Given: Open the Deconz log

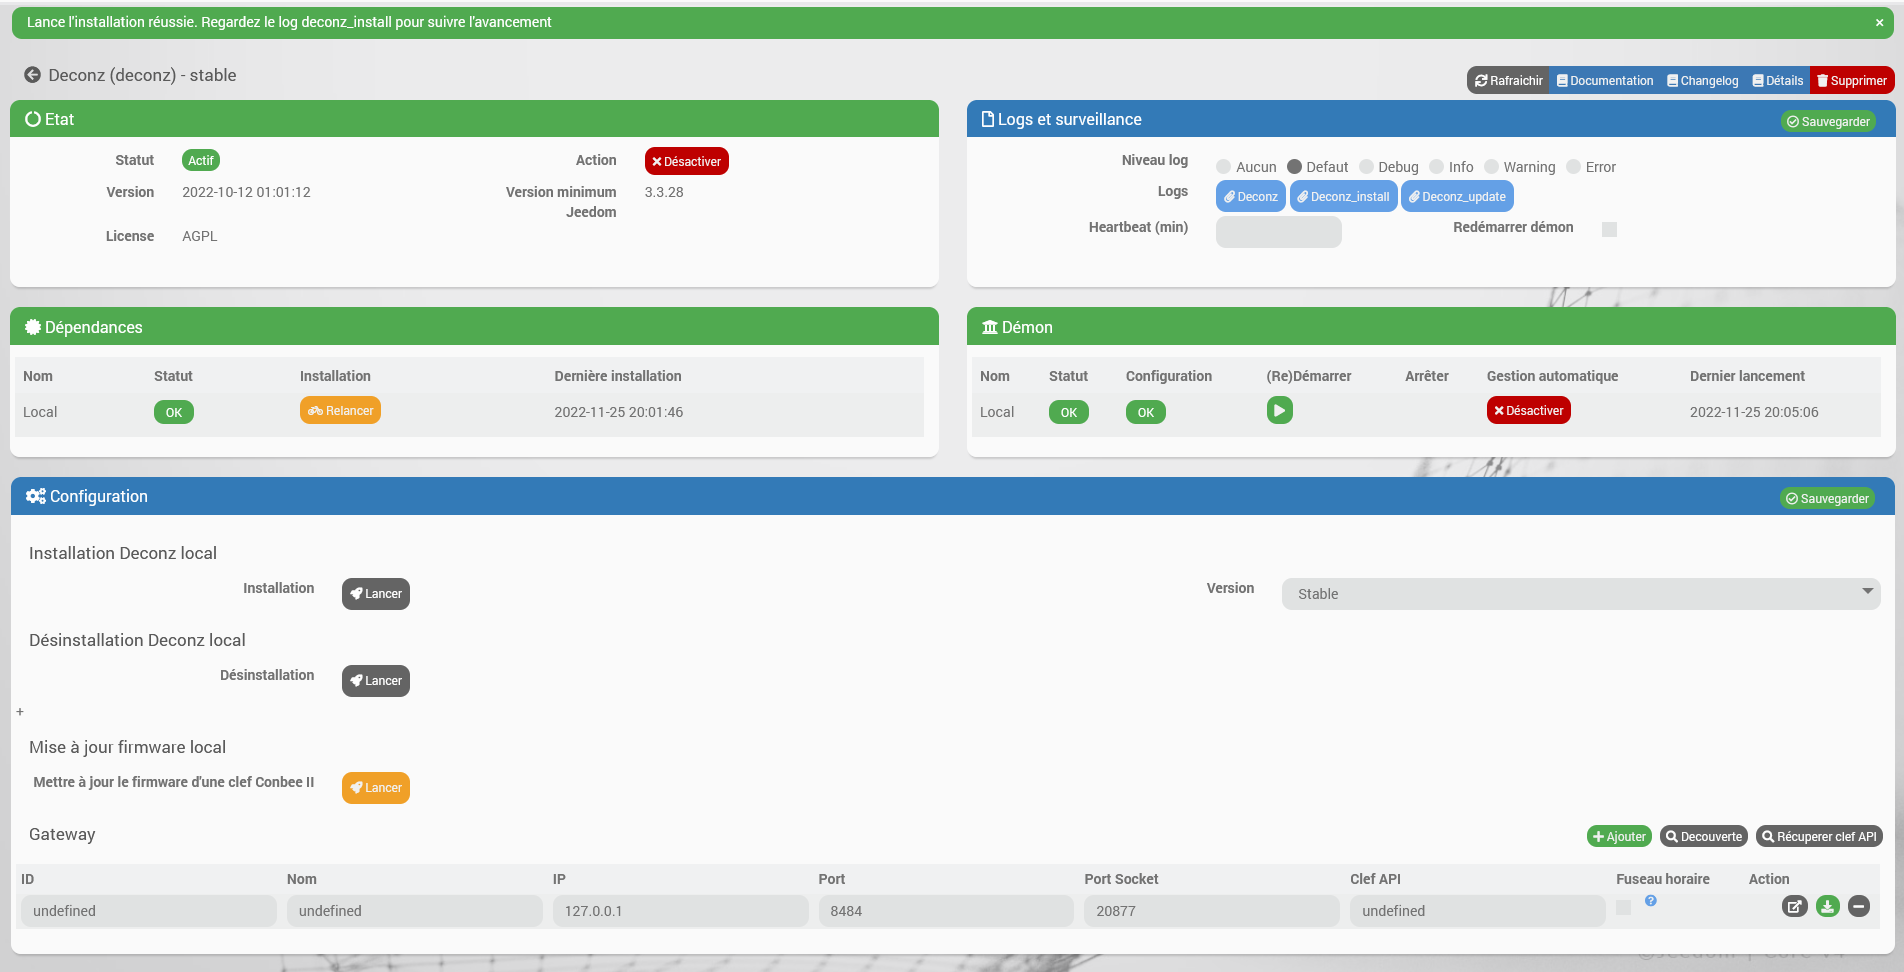Looking at the screenshot, I should [x=1250, y=197].
